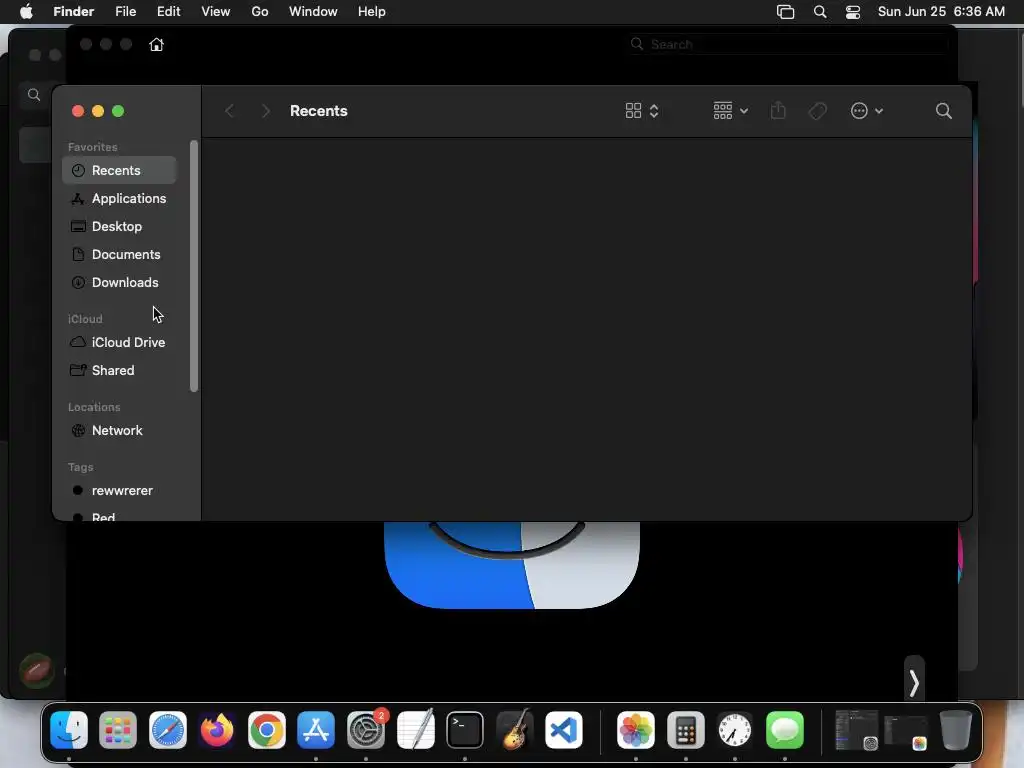Viewport: 1024px width, 768px height.
Task: Click the Search field in background window
Action: (x=788, y=44)
